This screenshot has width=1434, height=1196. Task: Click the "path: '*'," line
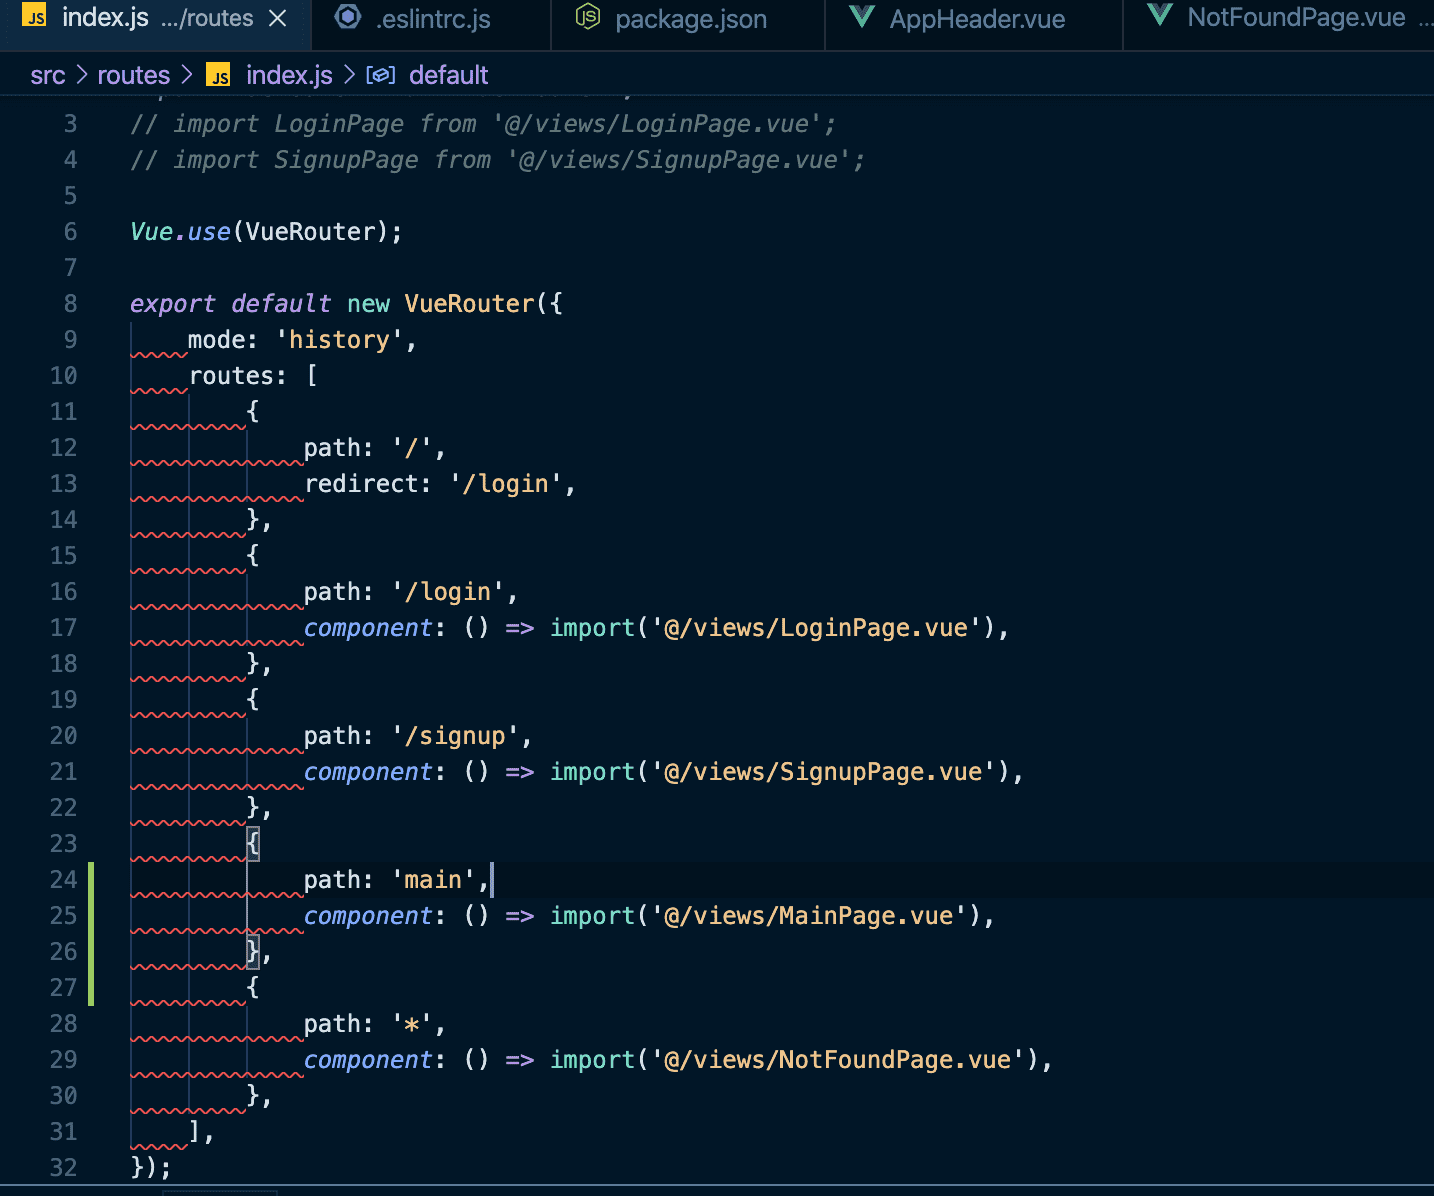tap(375, 1024)
